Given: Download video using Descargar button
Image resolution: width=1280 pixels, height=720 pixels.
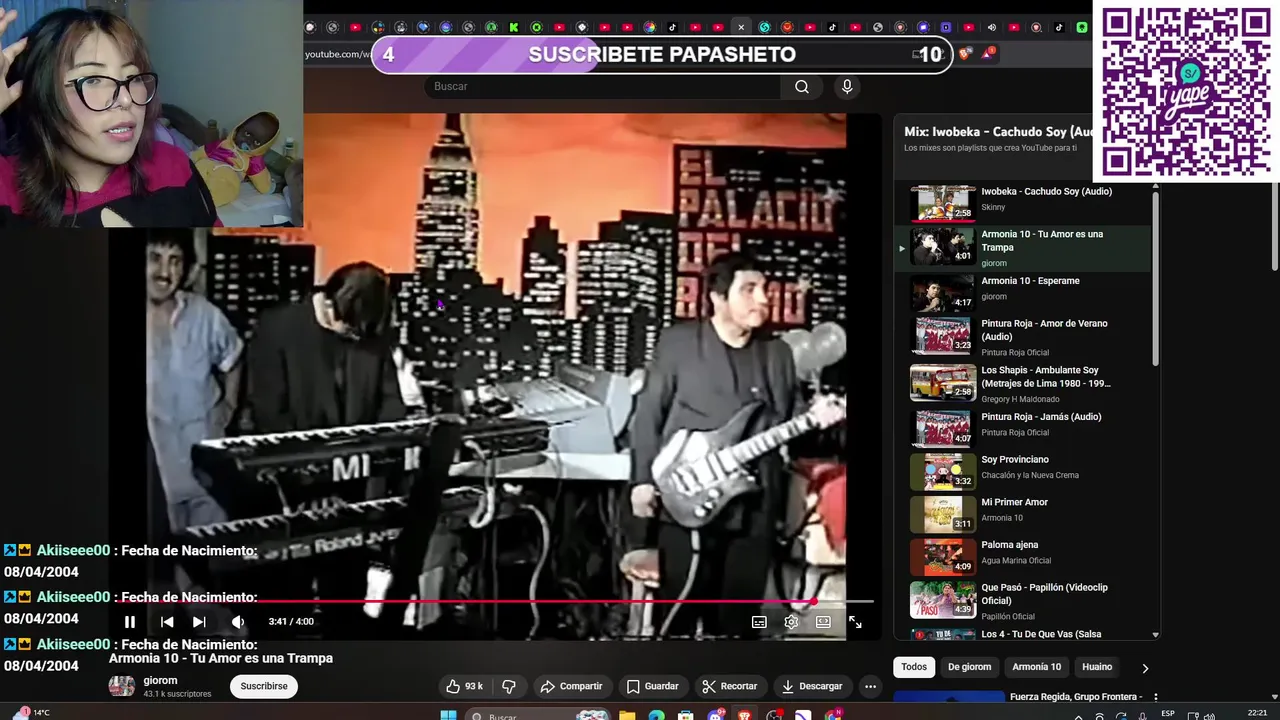Looking at the screenshot, I should pos(812,686).
